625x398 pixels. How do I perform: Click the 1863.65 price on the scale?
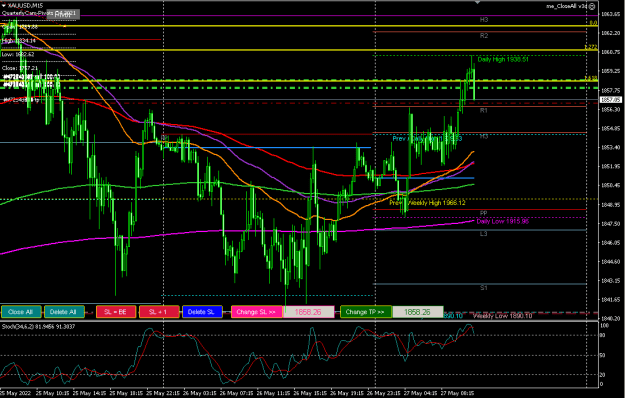coord(611,14)
